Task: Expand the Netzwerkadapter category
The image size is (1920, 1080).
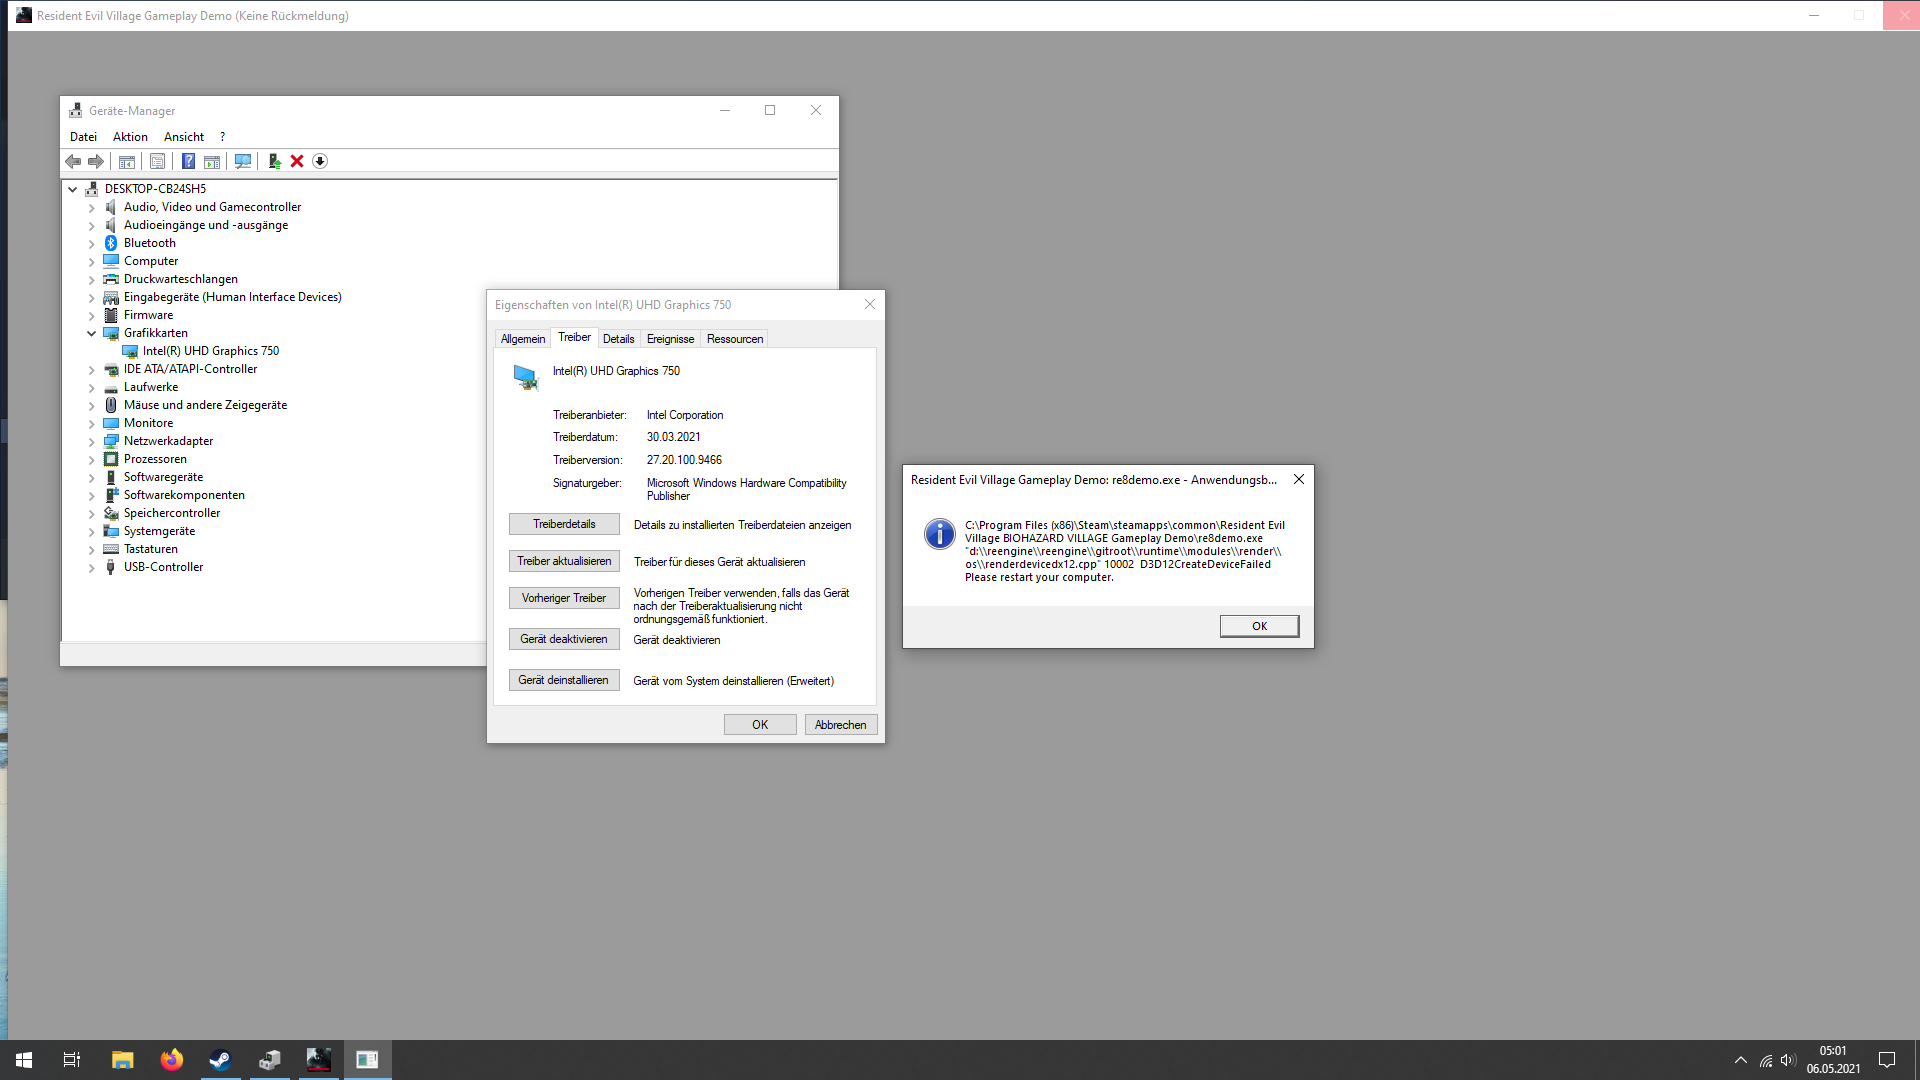Action: (x=91, y=441)
